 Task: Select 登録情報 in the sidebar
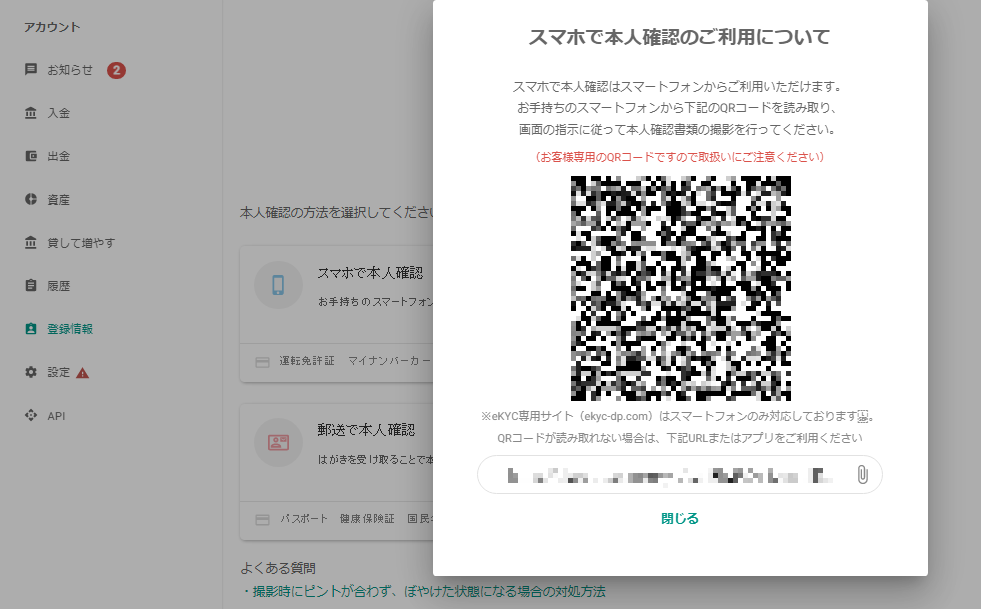click(x=70, y=329)
